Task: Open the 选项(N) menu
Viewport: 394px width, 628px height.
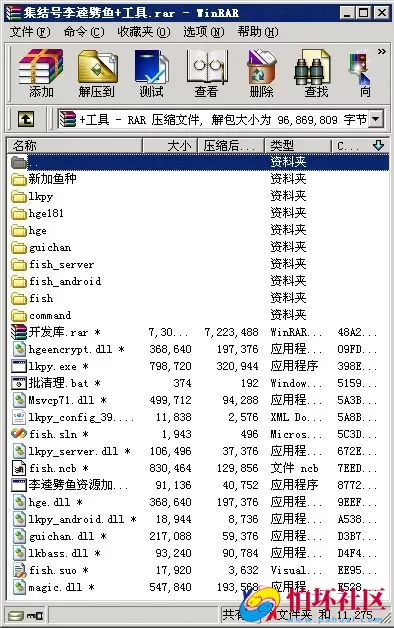Action: [x=204, y=32]
